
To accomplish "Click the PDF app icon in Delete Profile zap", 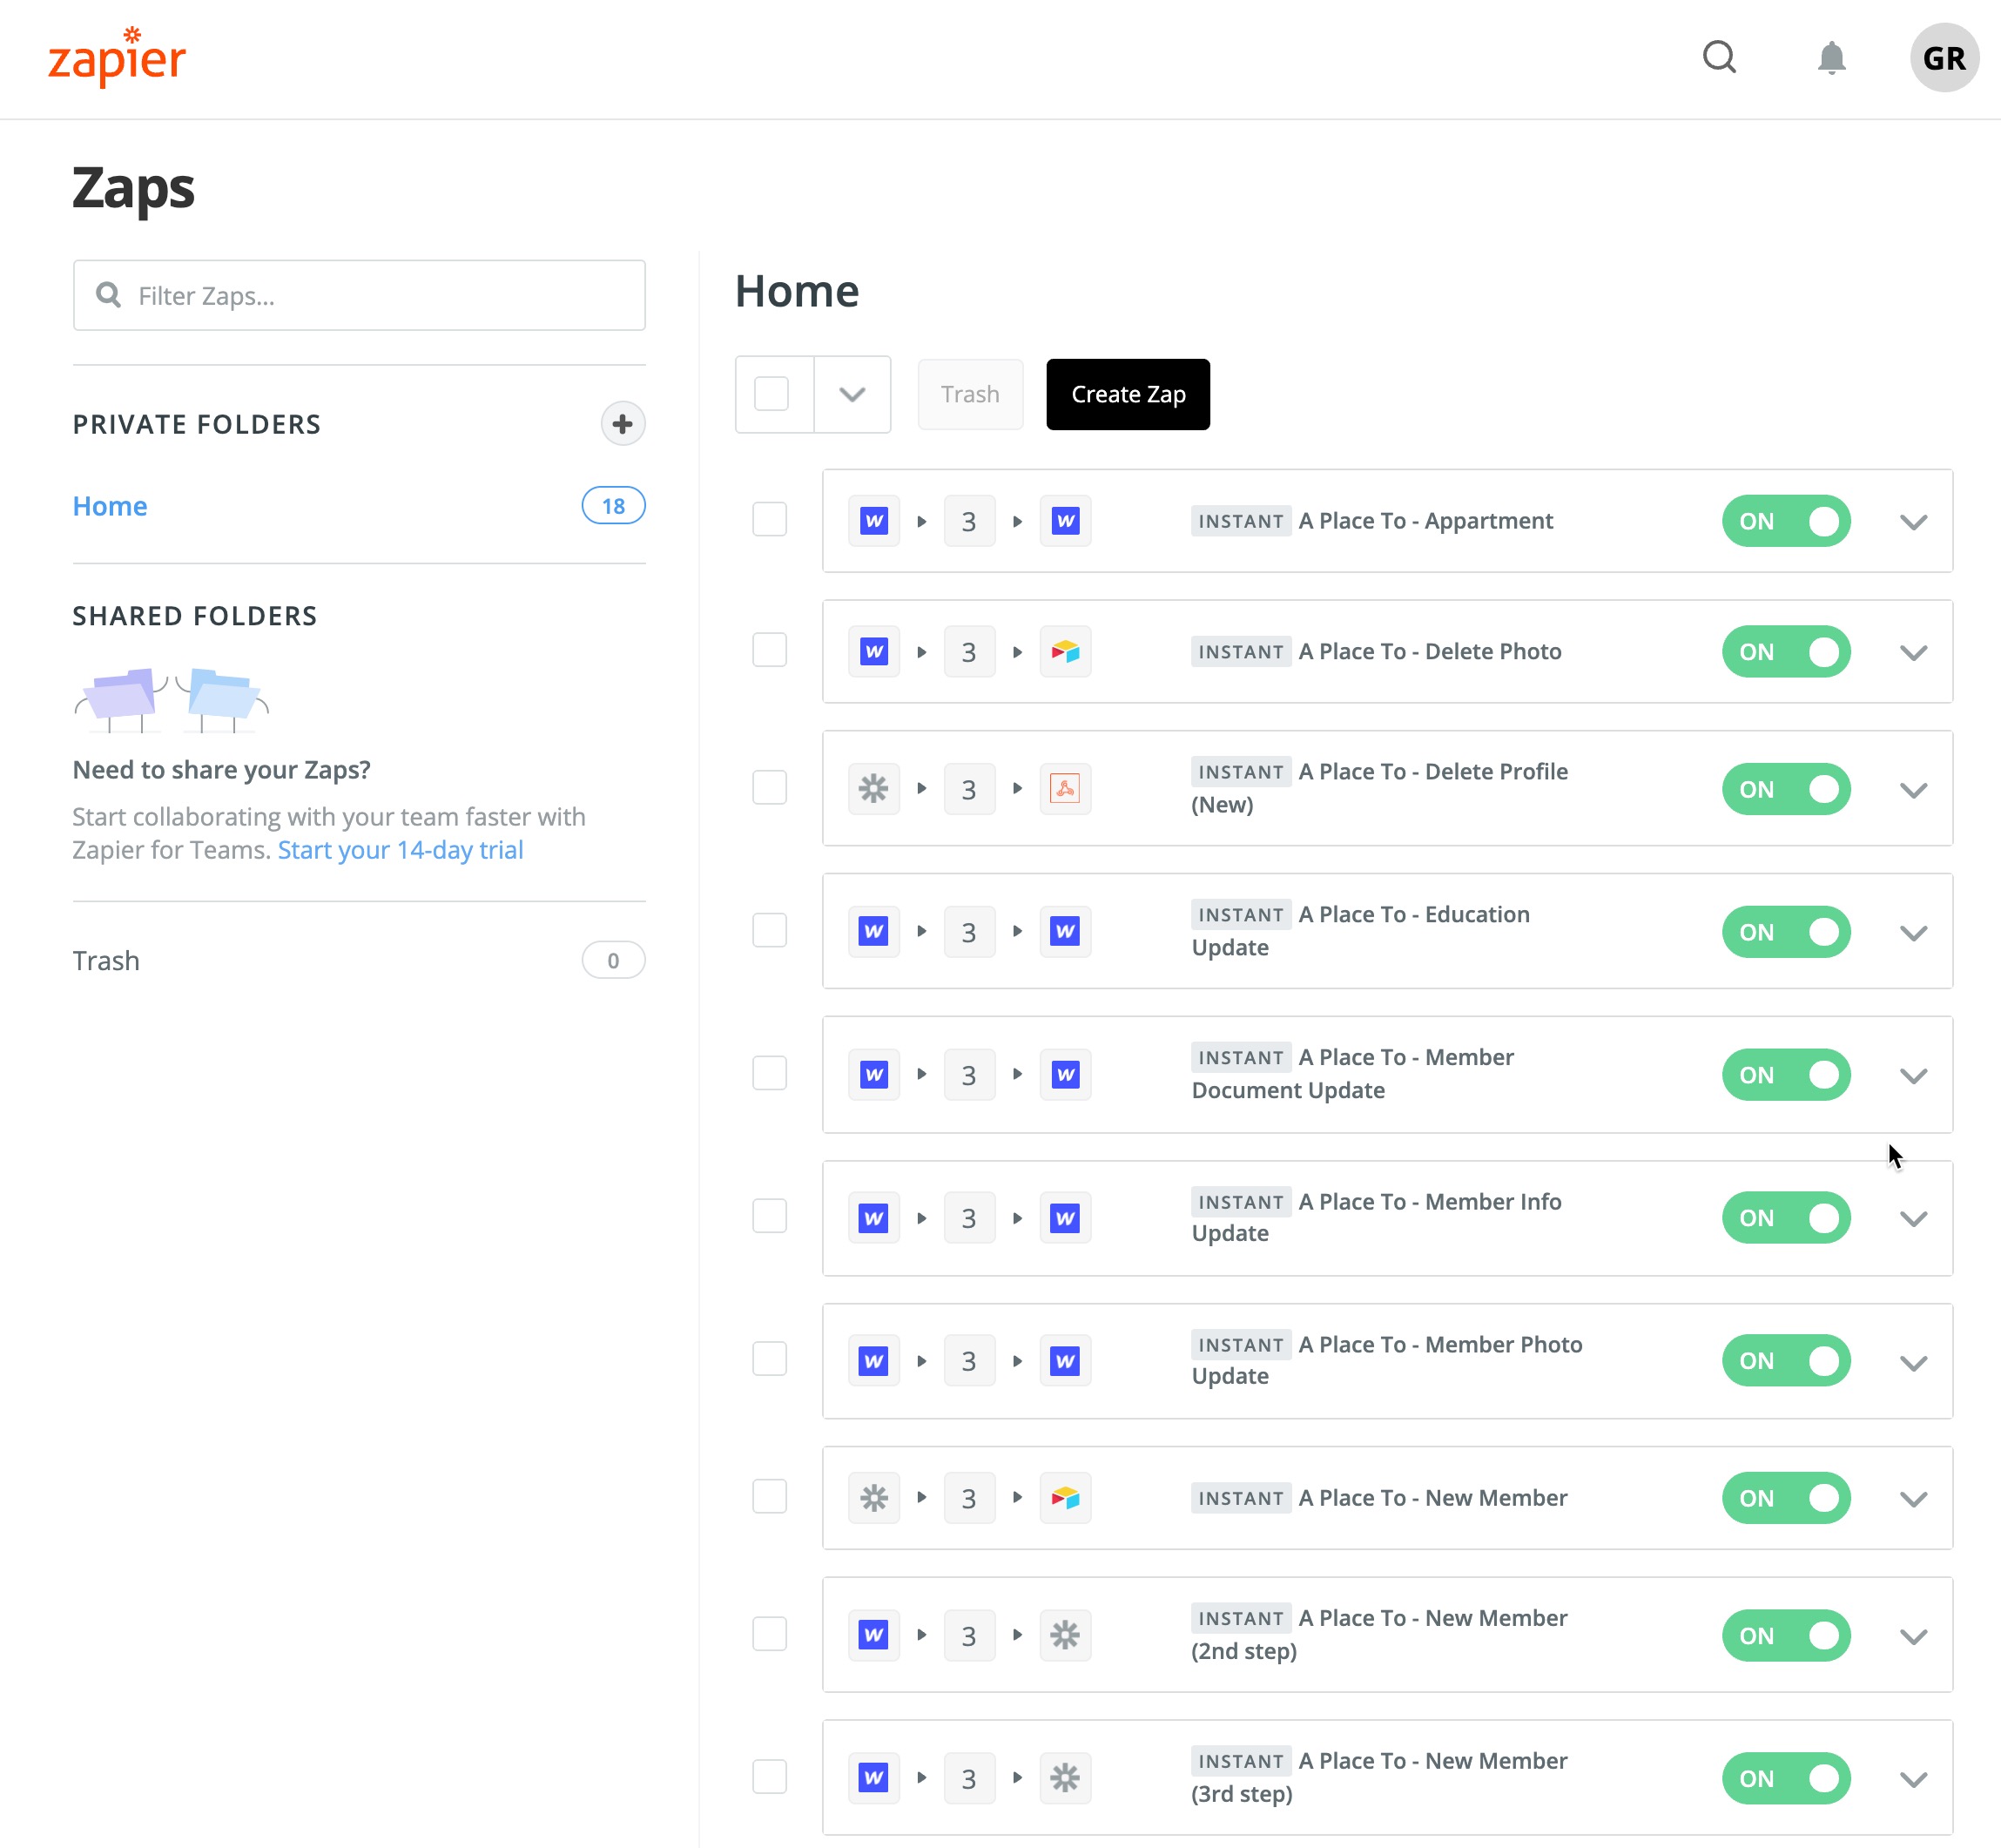I will 1065,789.
